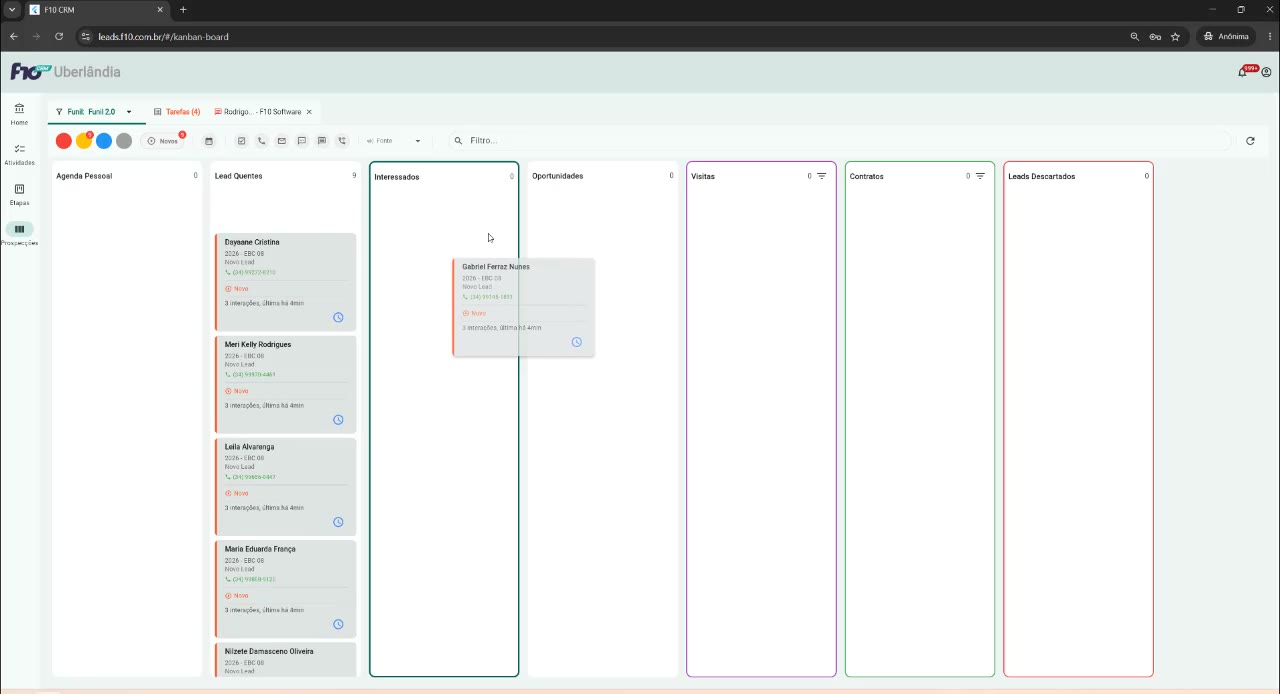
Task: Select the blue status color filter
Action: 104,141
